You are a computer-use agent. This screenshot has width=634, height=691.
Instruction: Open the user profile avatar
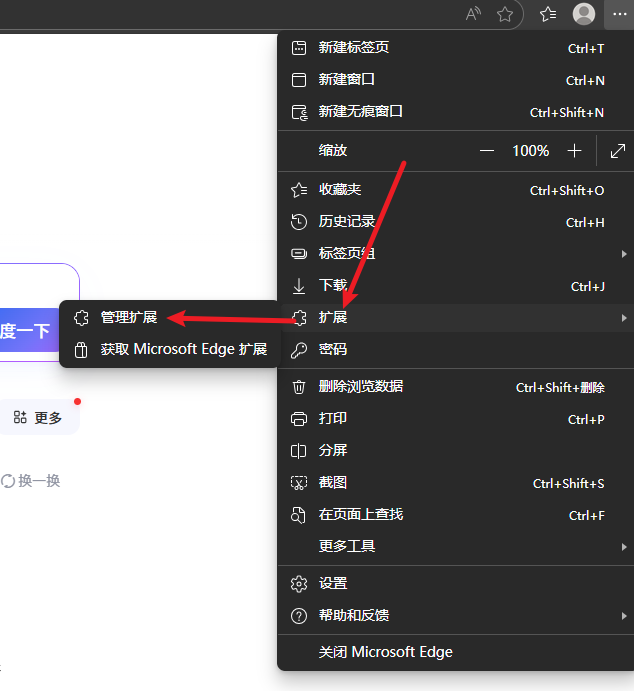tap(583, 14)
